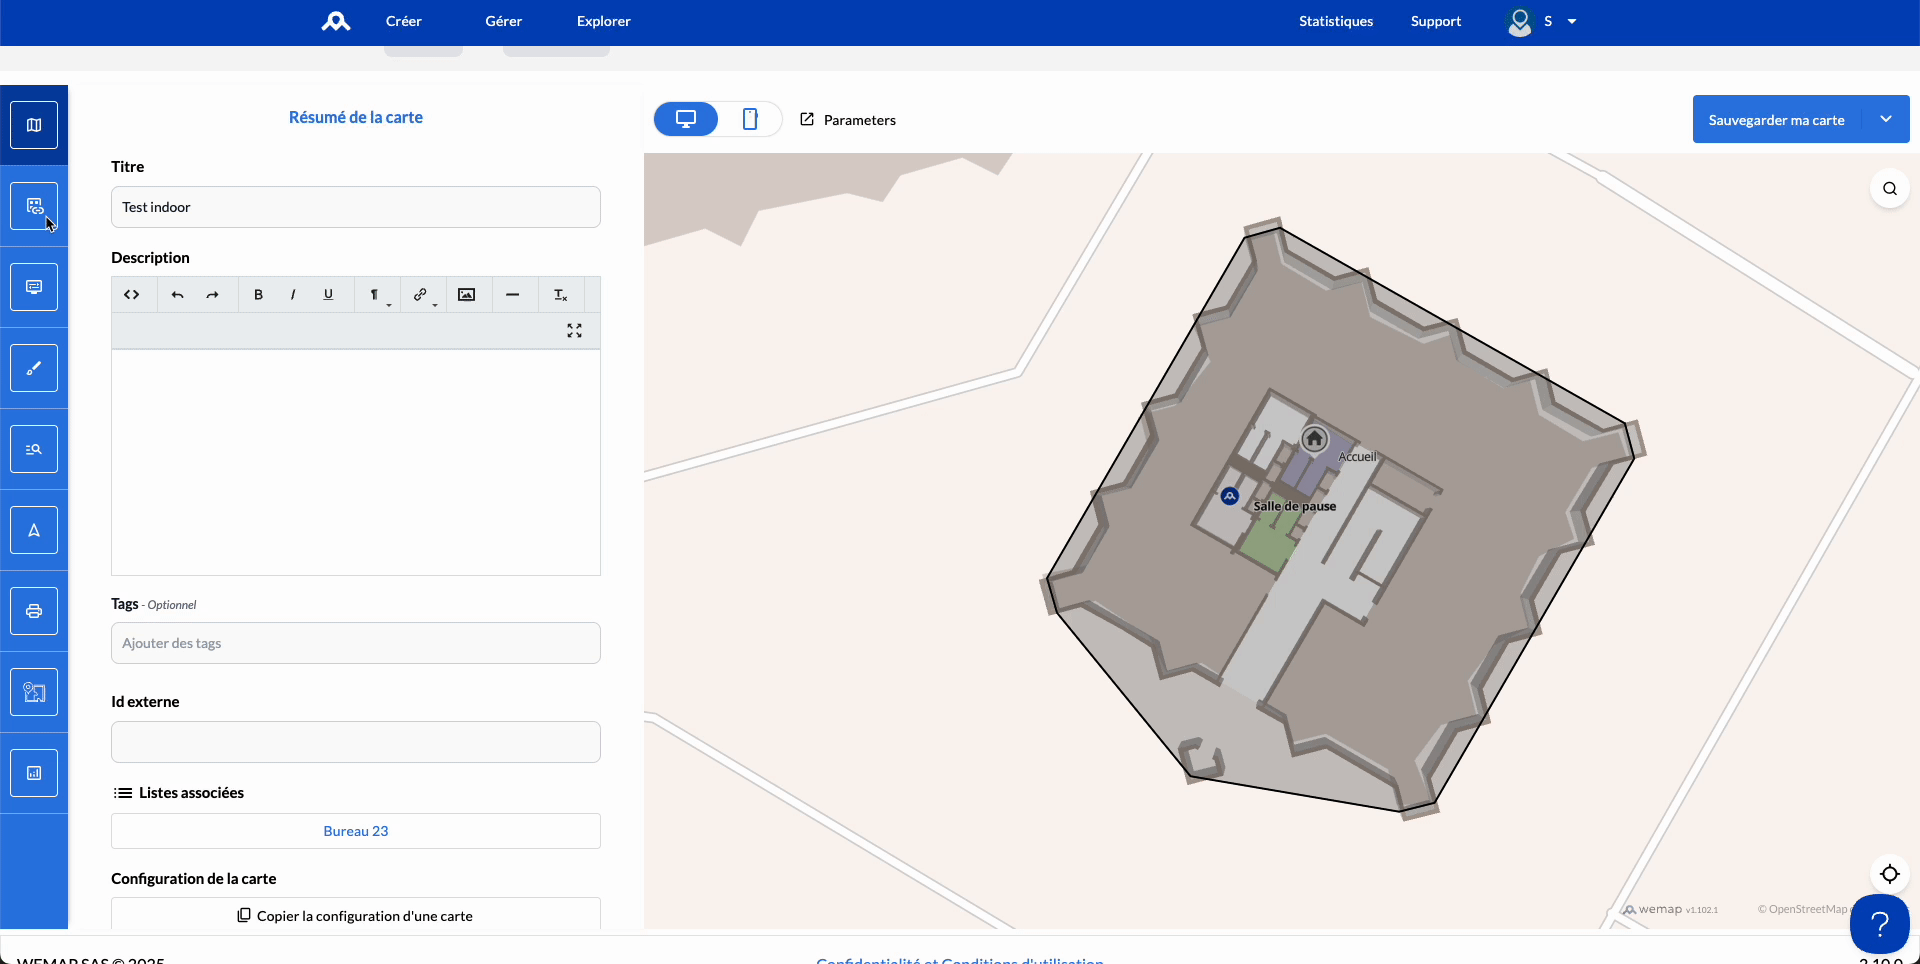Click the map search magnifier icon
The height and width of the screenshot is (964, 1920).
click(x=1890, y=189)
